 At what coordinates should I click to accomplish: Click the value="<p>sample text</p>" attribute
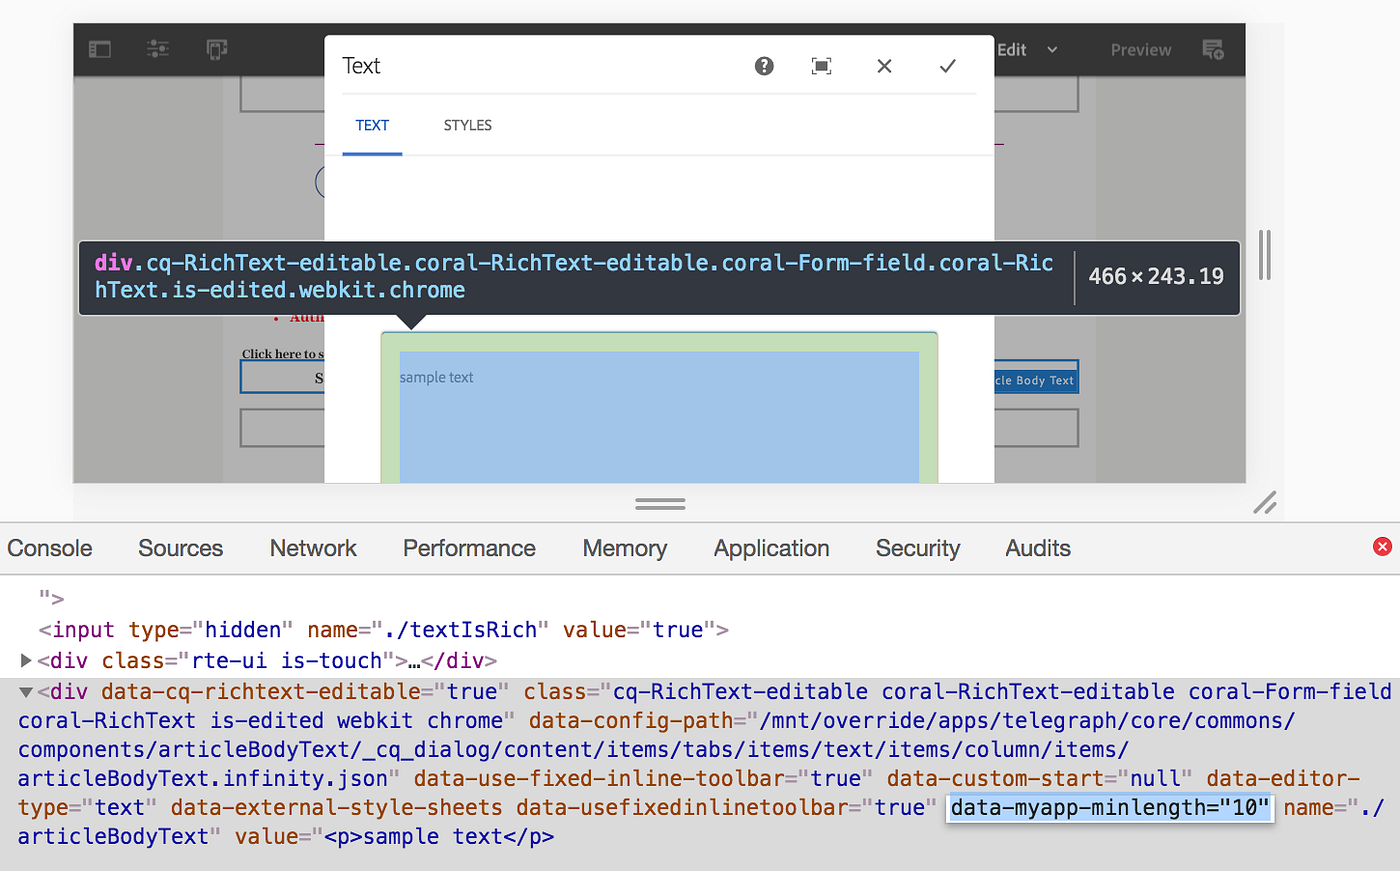[394, 836]
